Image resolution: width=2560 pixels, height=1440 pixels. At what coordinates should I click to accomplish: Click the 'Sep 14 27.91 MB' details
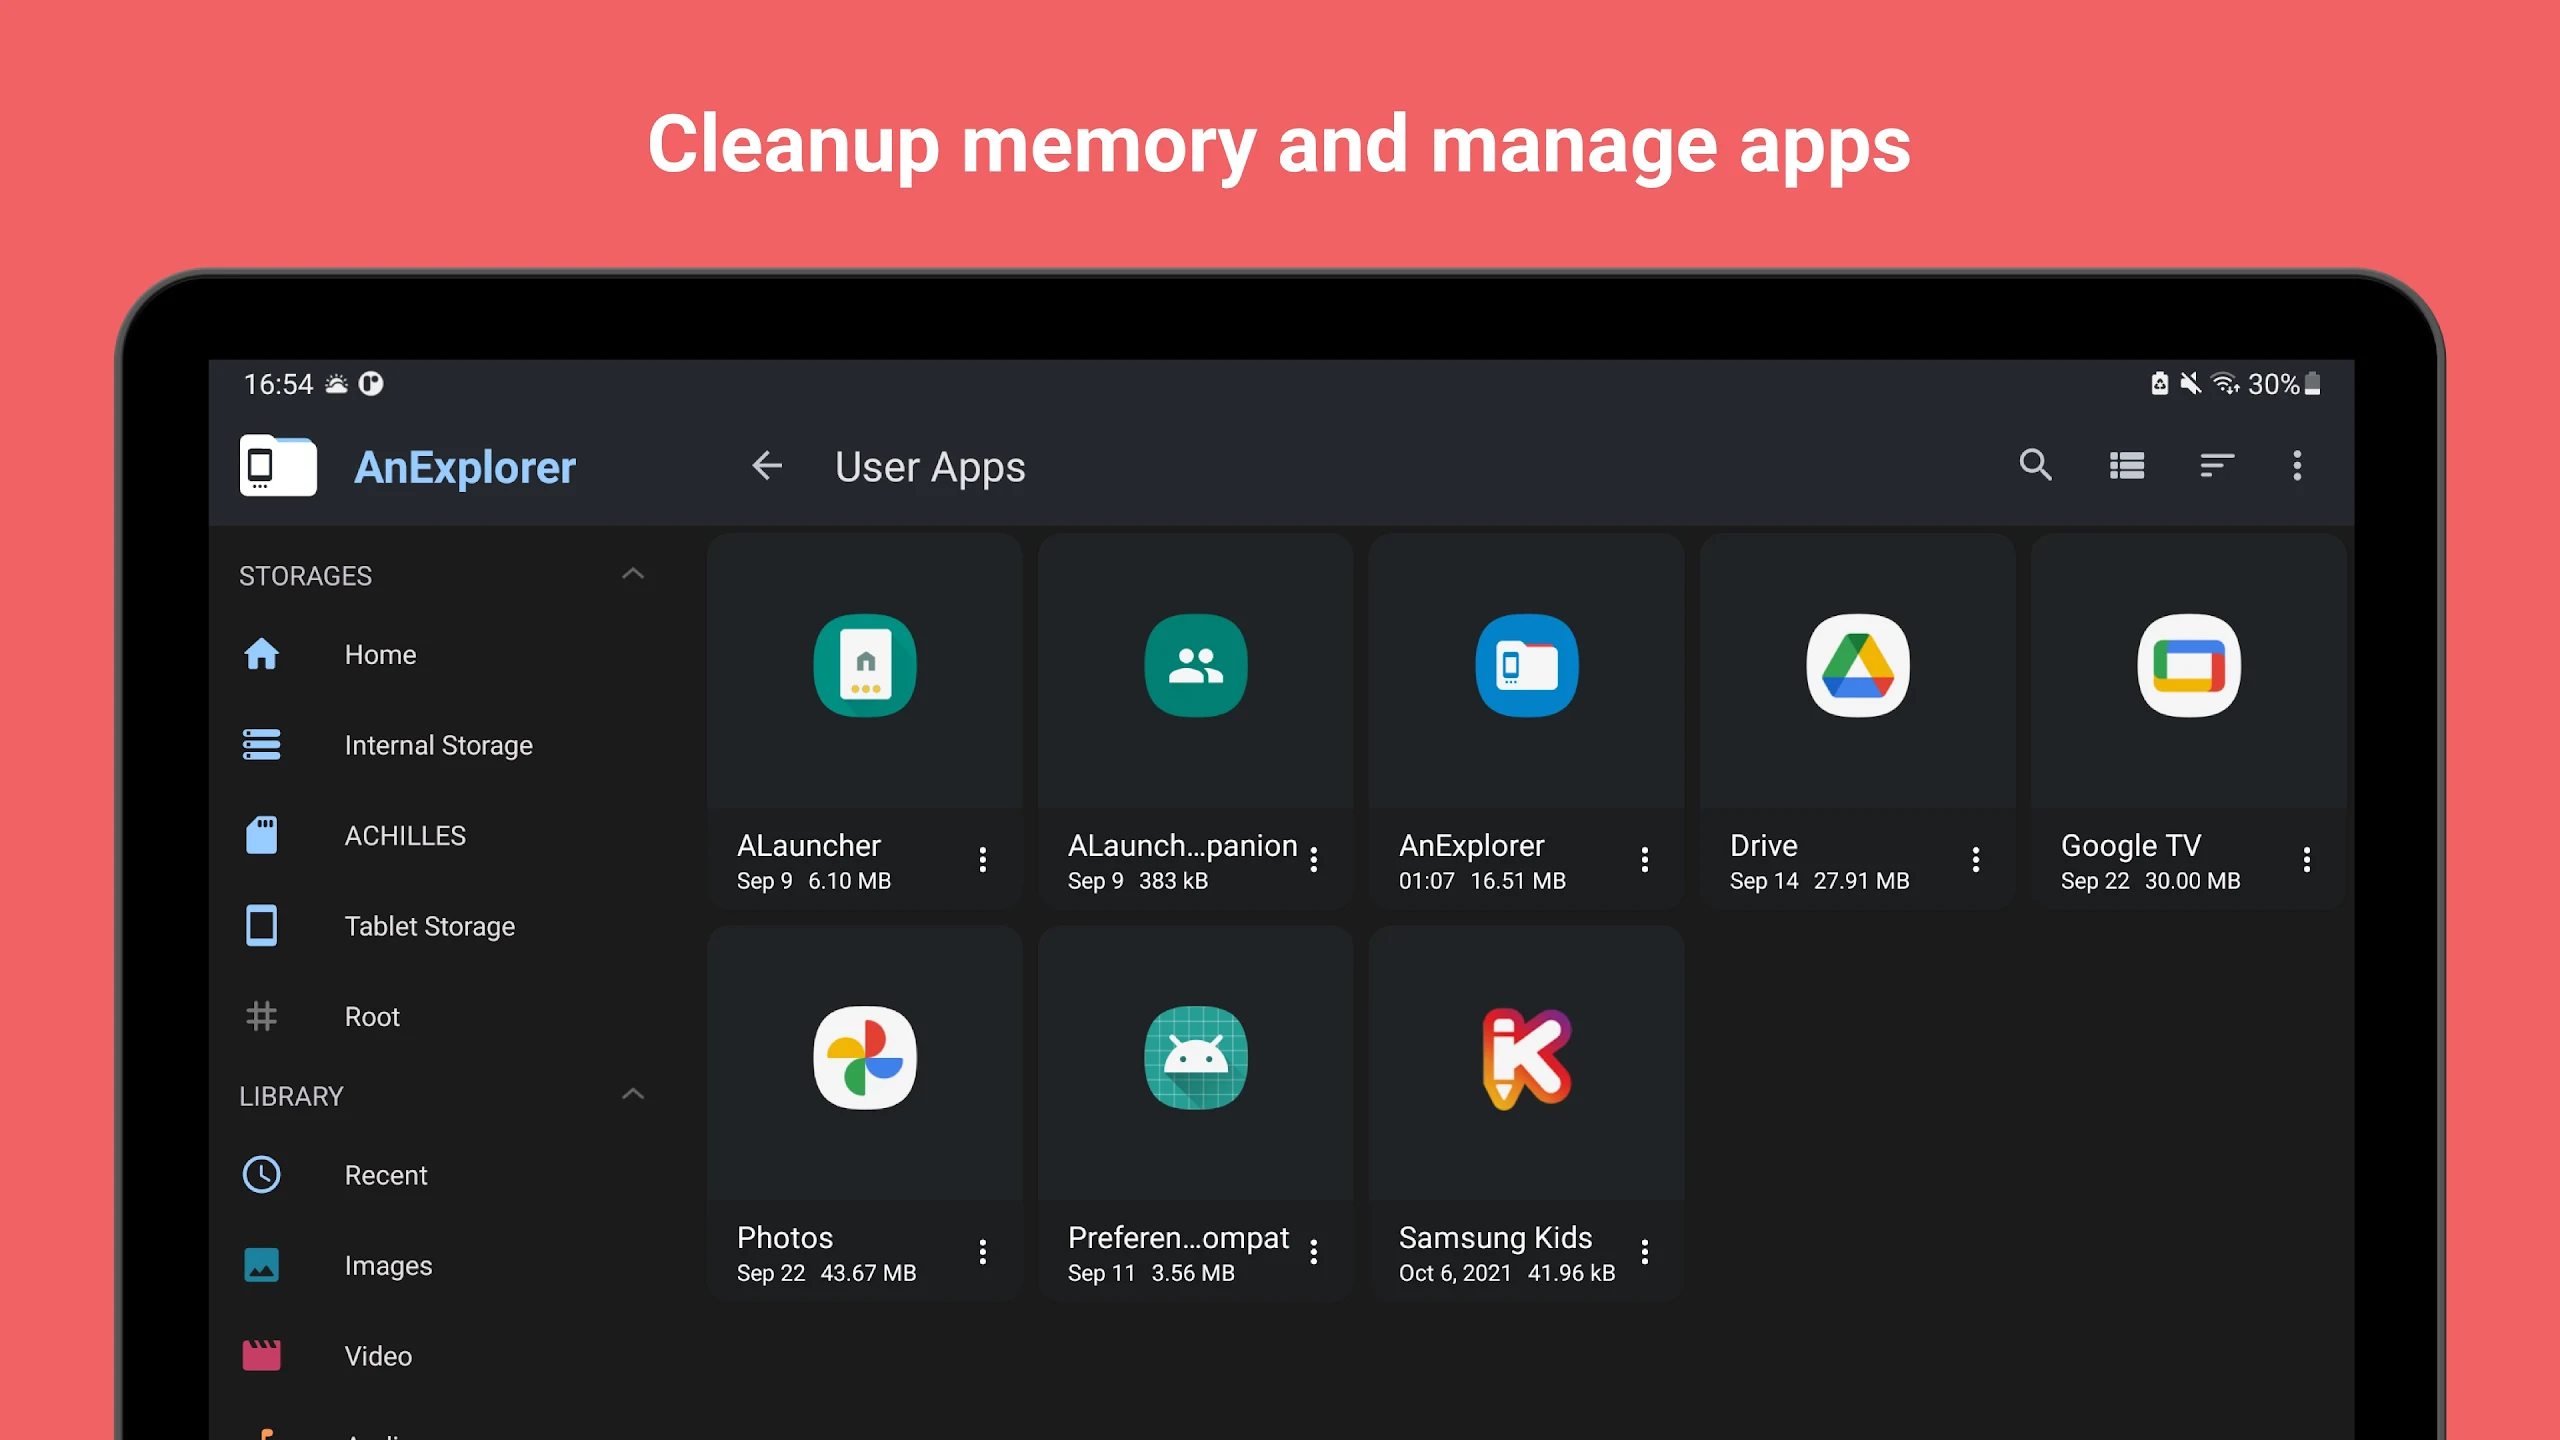pos(1820,881)
